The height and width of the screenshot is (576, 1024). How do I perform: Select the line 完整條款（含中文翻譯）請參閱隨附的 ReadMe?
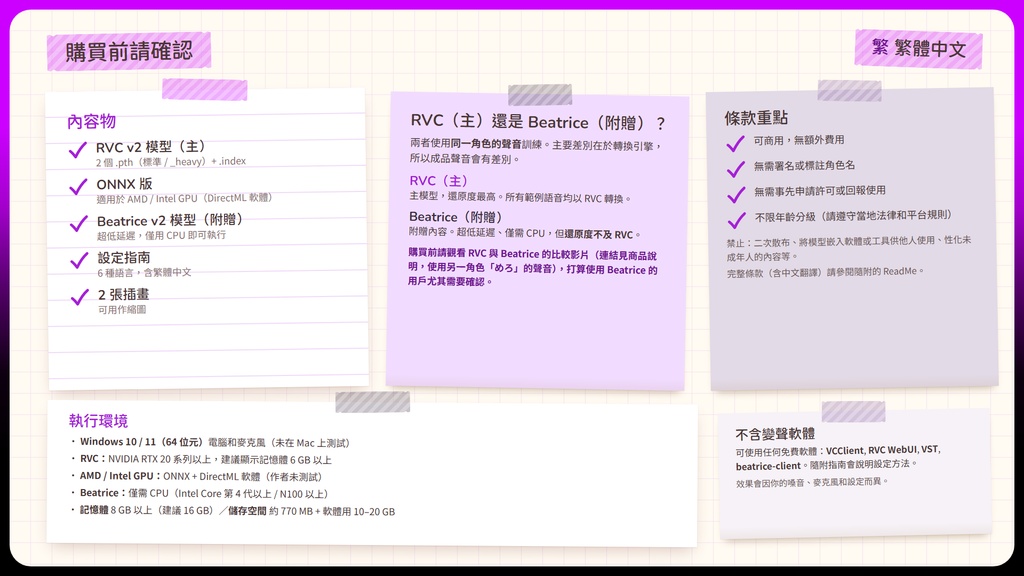point(825,272)
